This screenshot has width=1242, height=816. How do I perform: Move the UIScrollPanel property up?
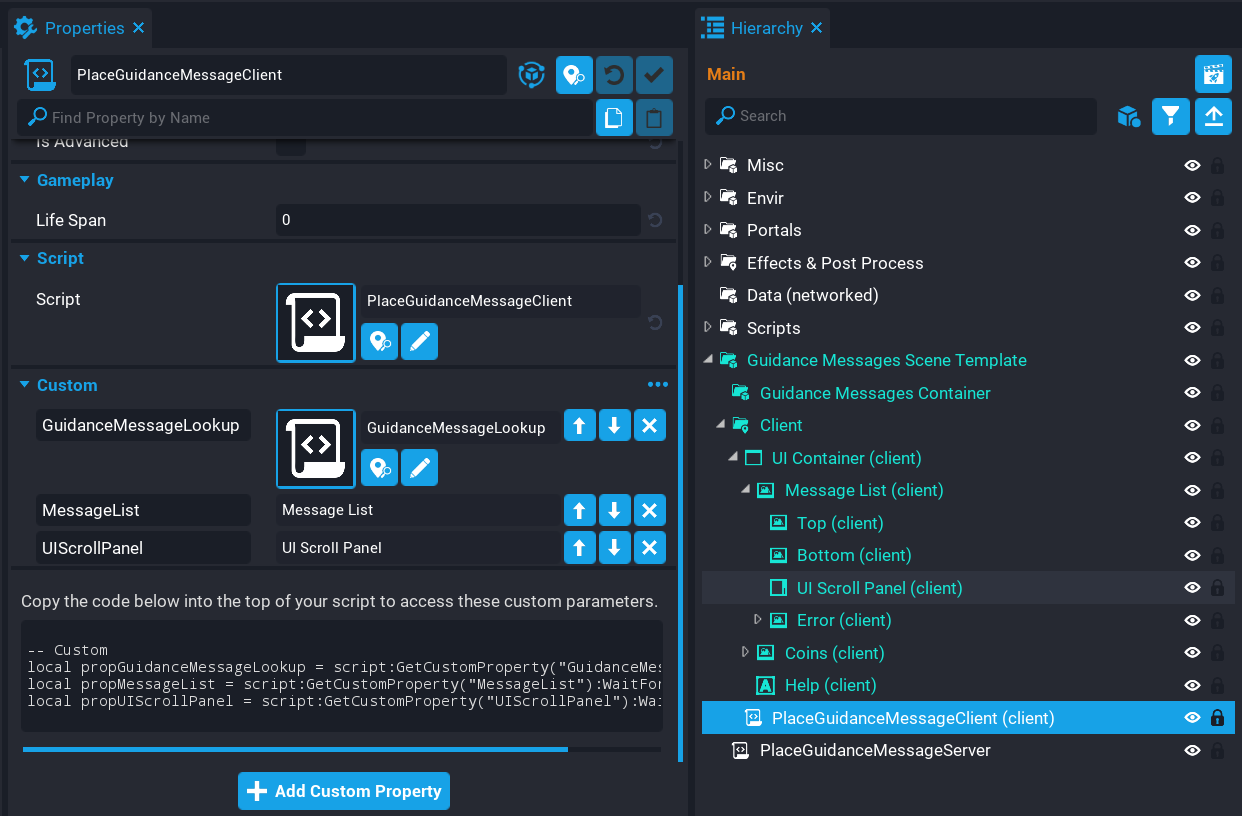point(579,548)
